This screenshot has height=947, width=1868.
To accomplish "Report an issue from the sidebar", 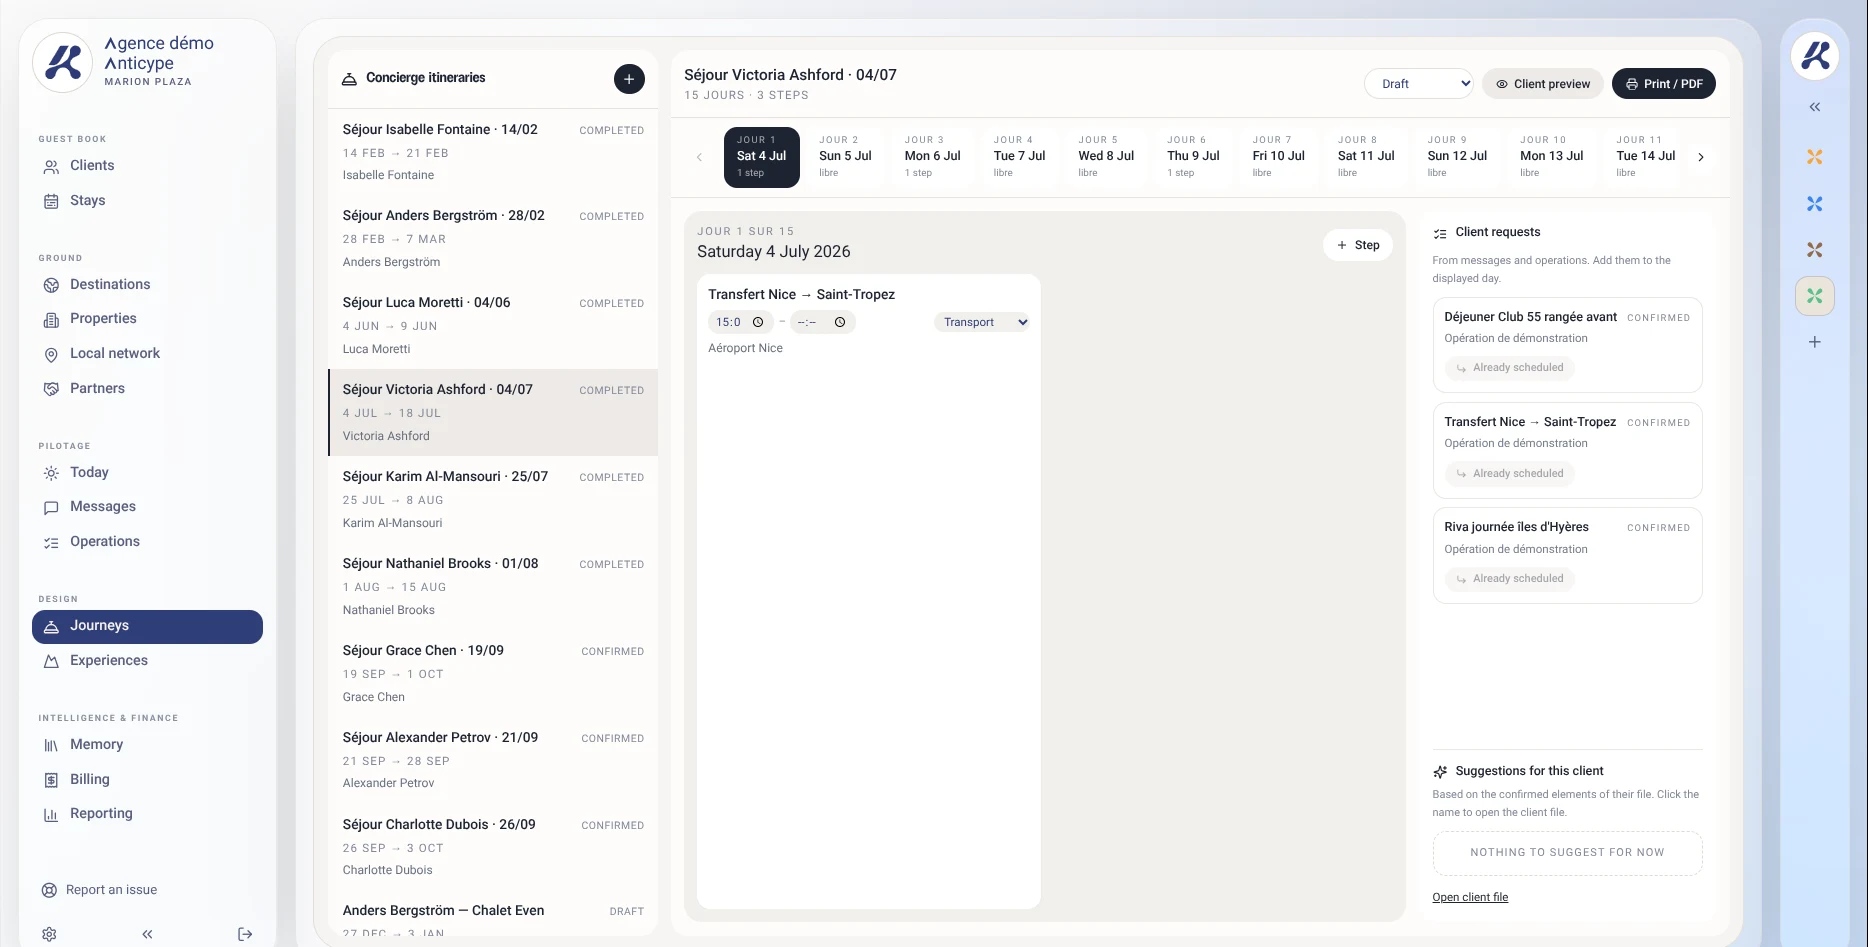I will click(100, 890).
